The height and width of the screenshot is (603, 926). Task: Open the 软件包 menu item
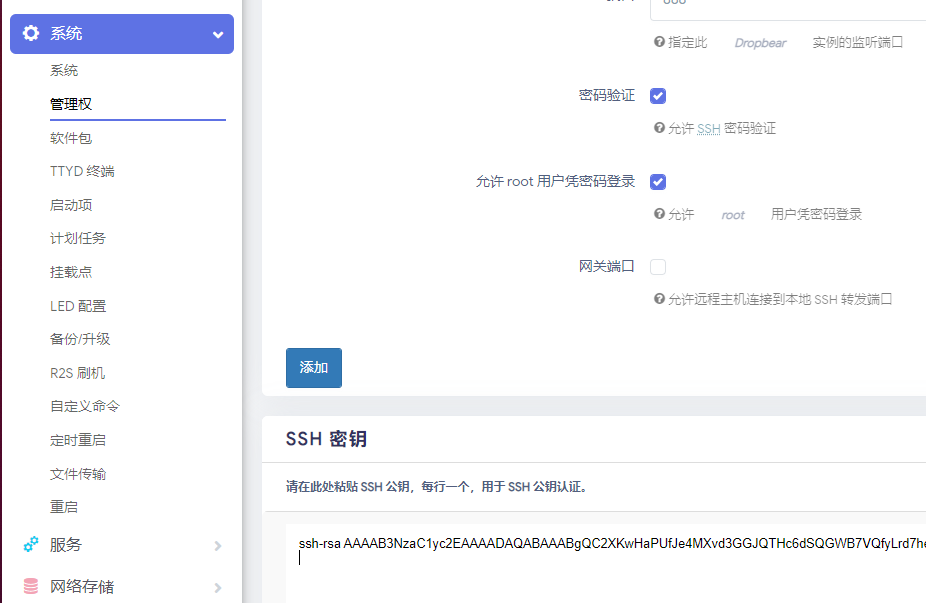pos(71,138)
